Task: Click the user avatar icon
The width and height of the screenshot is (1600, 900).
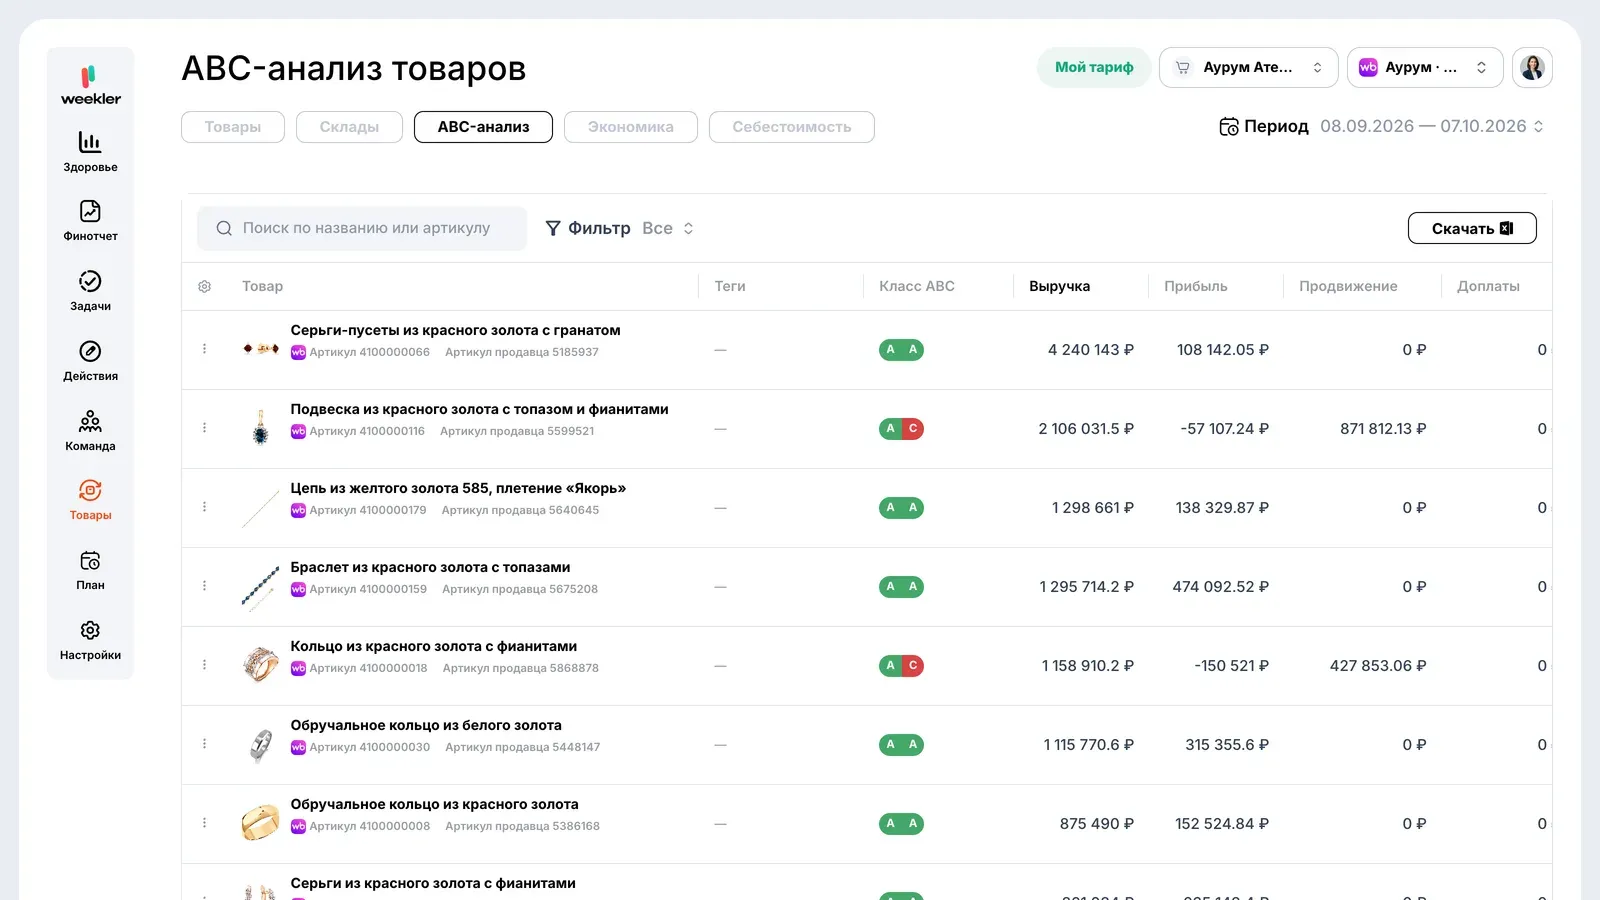Action: [1532, 67]
